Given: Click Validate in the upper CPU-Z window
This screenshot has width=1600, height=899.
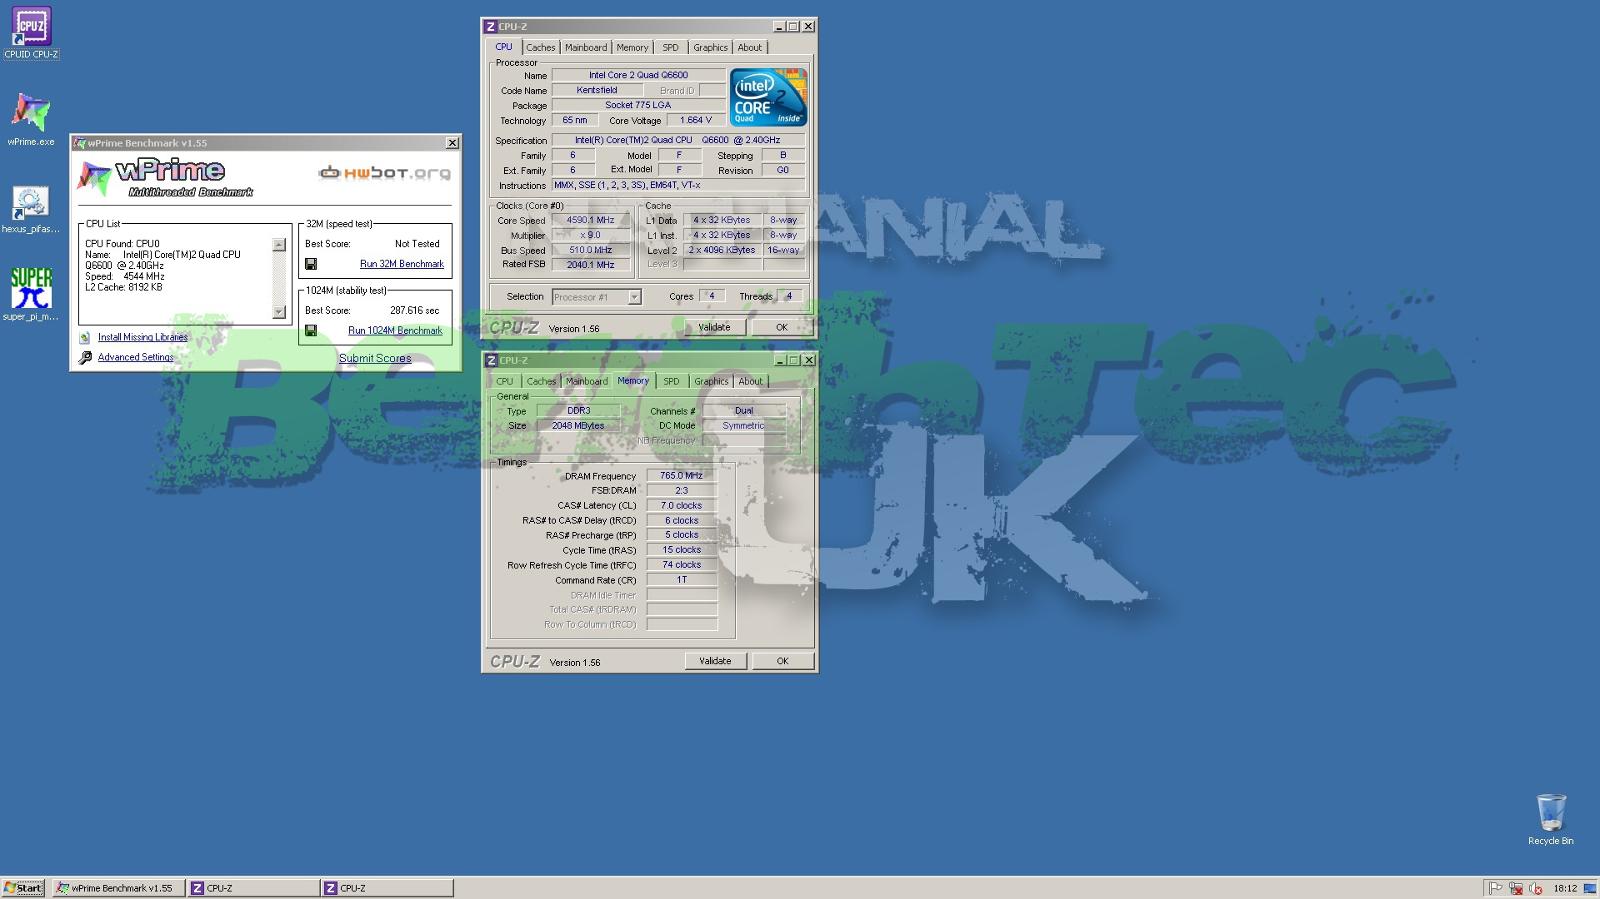Looking at the screenshot, I should click(714, 327).
